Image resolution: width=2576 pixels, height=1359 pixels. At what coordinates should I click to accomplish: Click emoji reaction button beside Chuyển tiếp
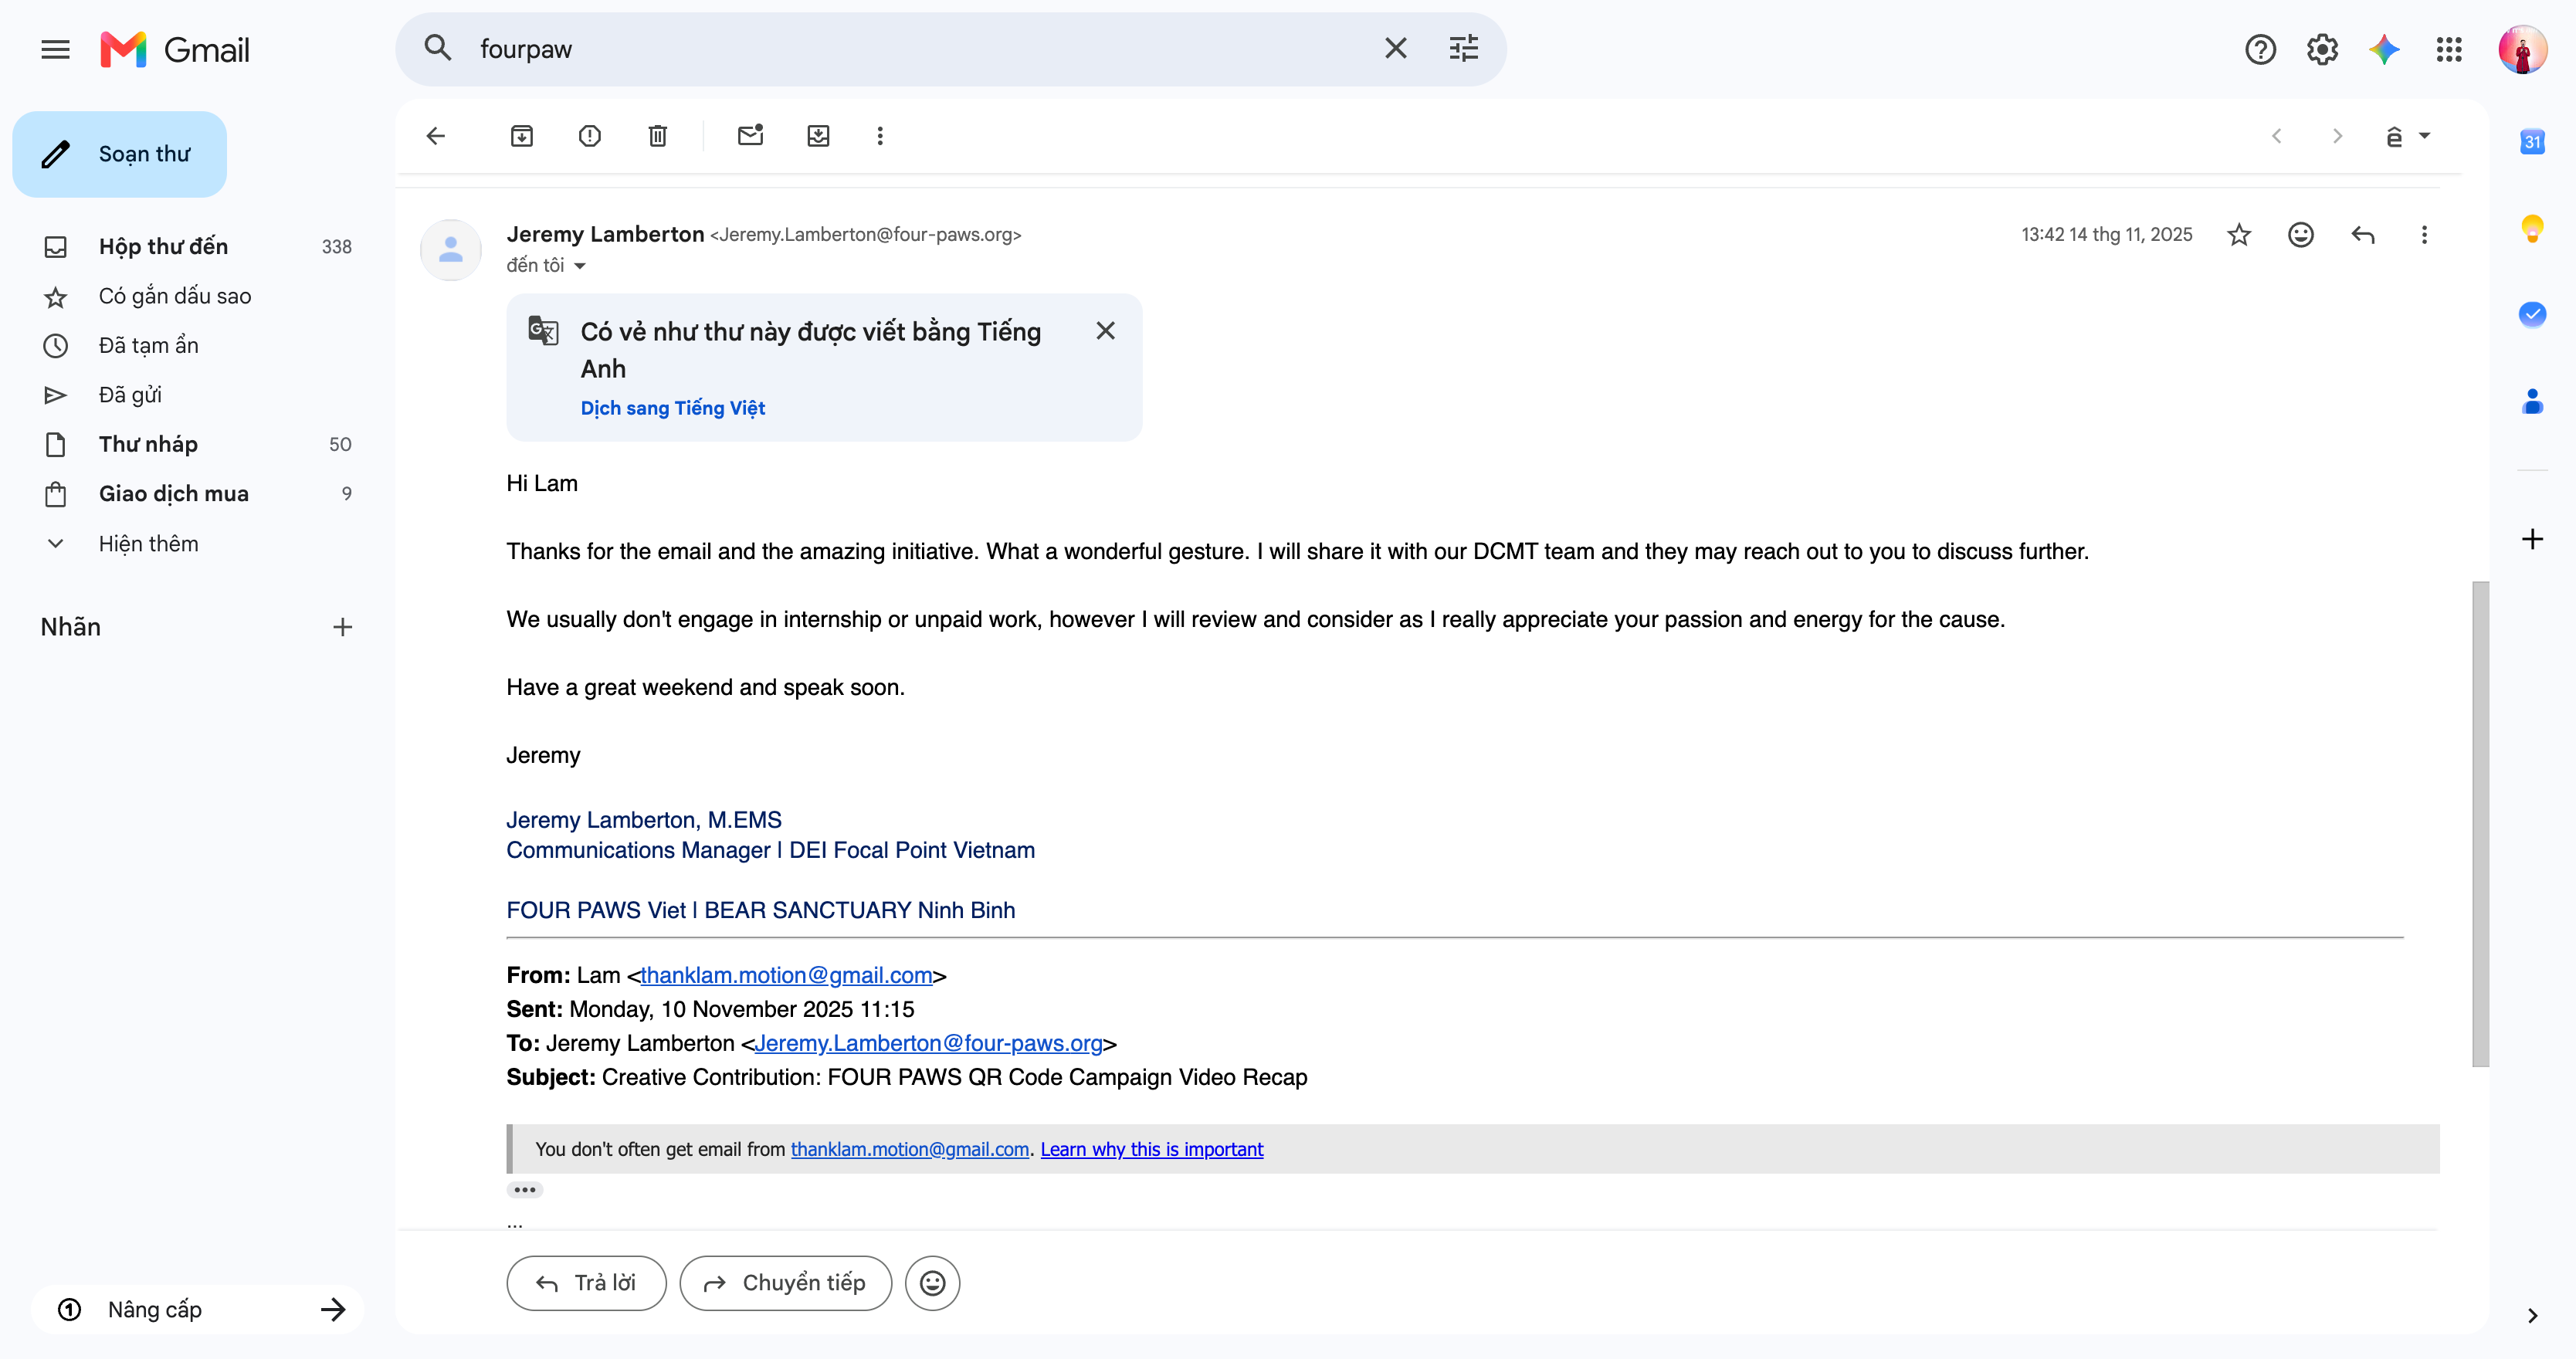click(932, 1283)
